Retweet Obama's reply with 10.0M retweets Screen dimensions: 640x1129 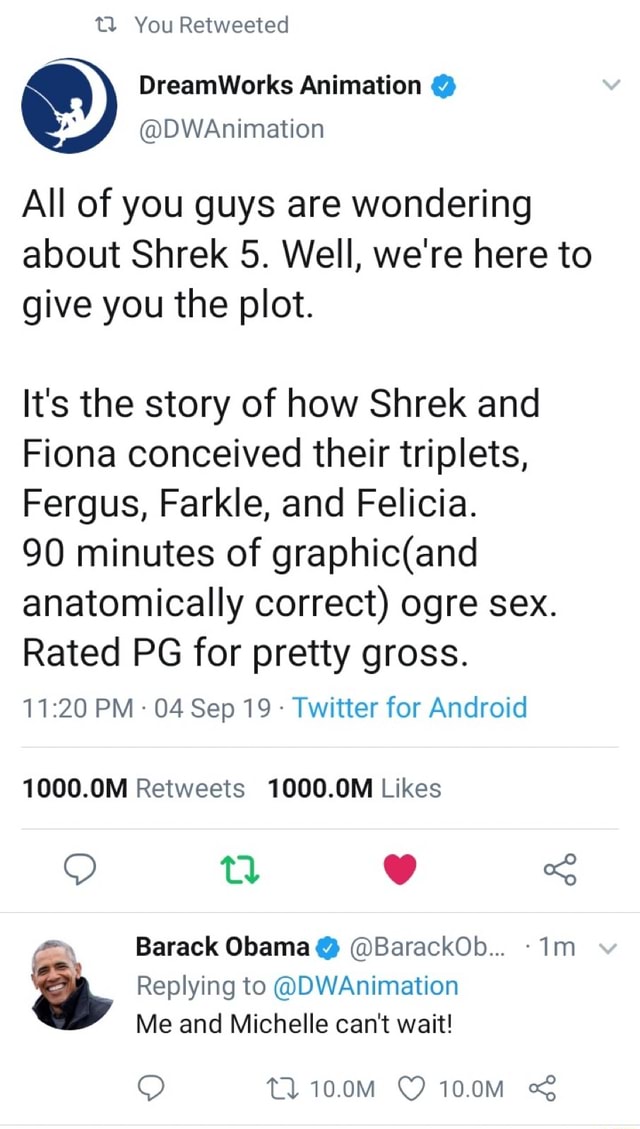click(x=298, y=1087)
